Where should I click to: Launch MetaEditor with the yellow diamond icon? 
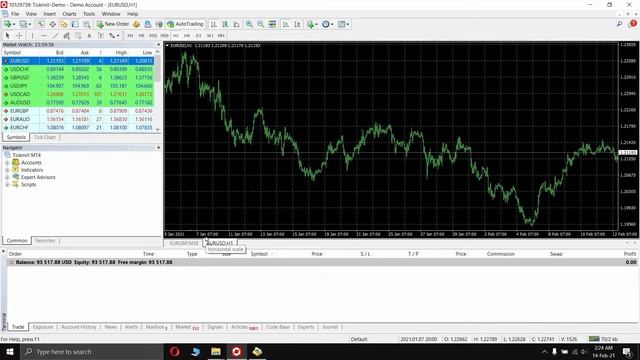136,24
